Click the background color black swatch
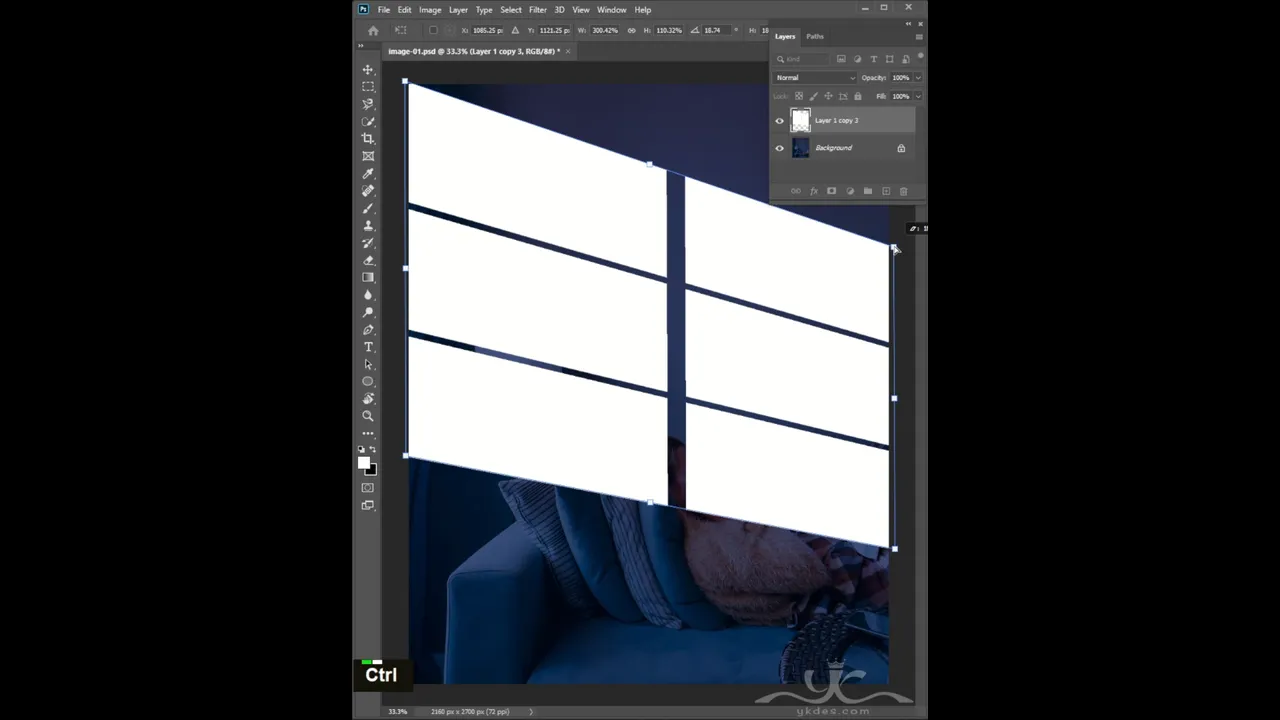The width and height of the screenshot is (1280, 720). point(371,469)
